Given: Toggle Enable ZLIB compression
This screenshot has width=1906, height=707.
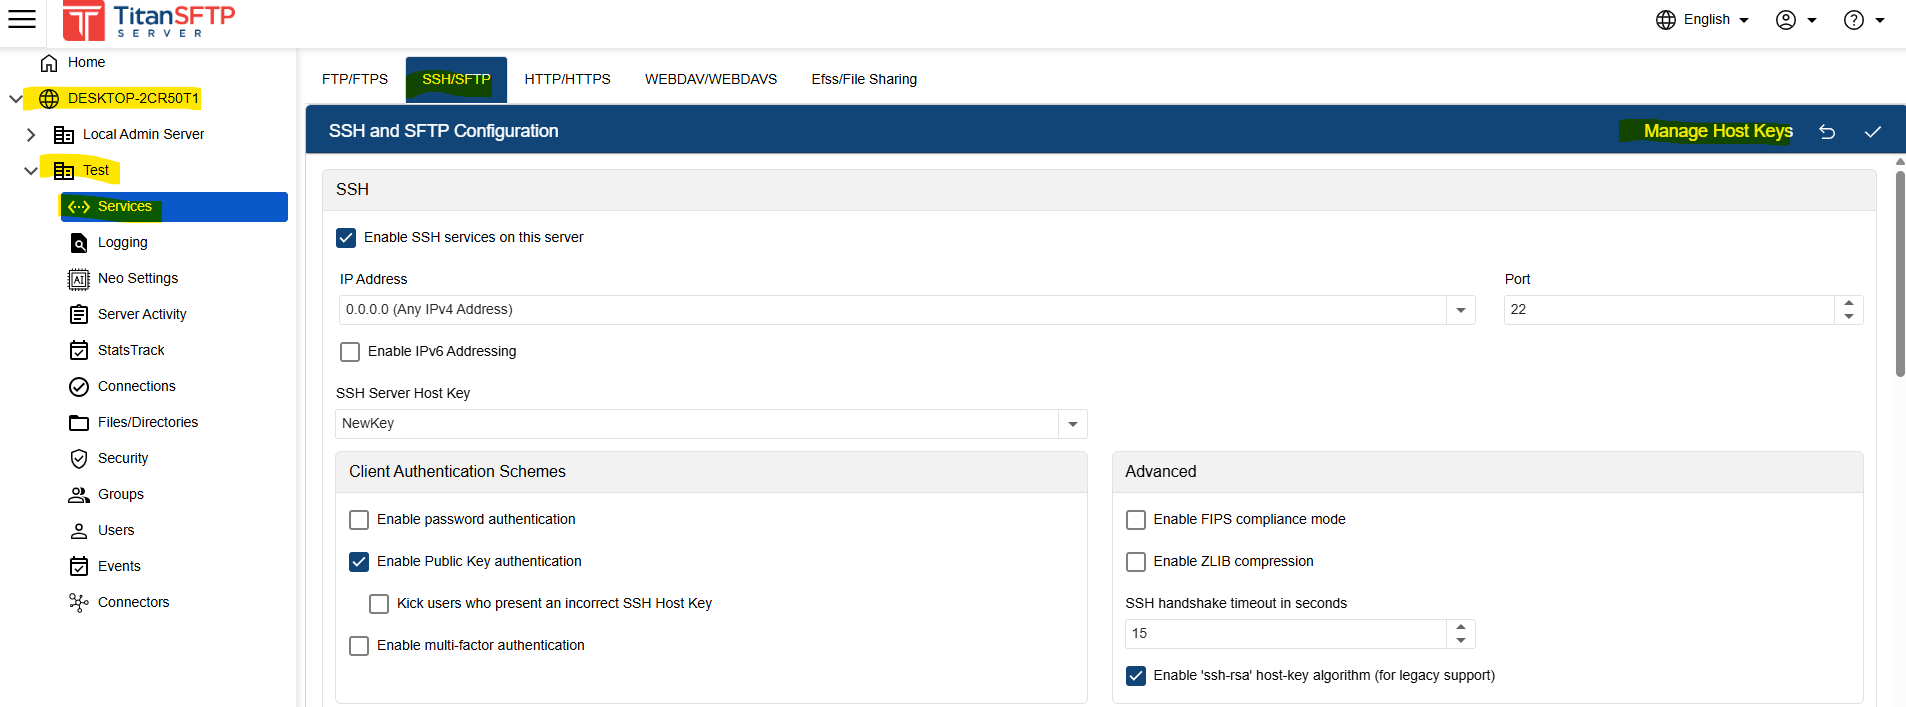Looking at the screenshot, I should [x=1136, y=562].
